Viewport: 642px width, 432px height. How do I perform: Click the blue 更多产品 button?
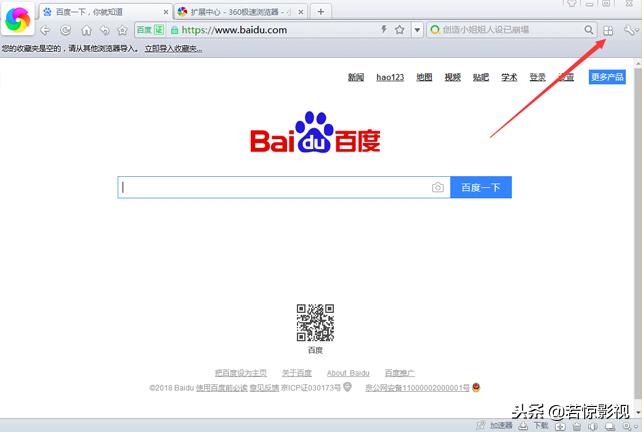(x=607, y=77)
